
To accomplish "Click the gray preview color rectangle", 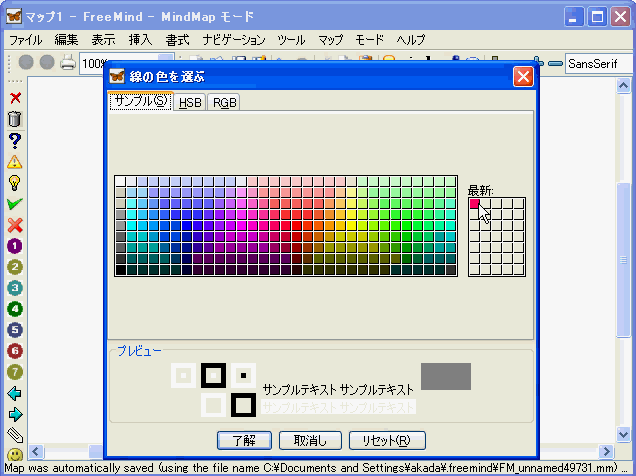I will [x=446, y=376].
